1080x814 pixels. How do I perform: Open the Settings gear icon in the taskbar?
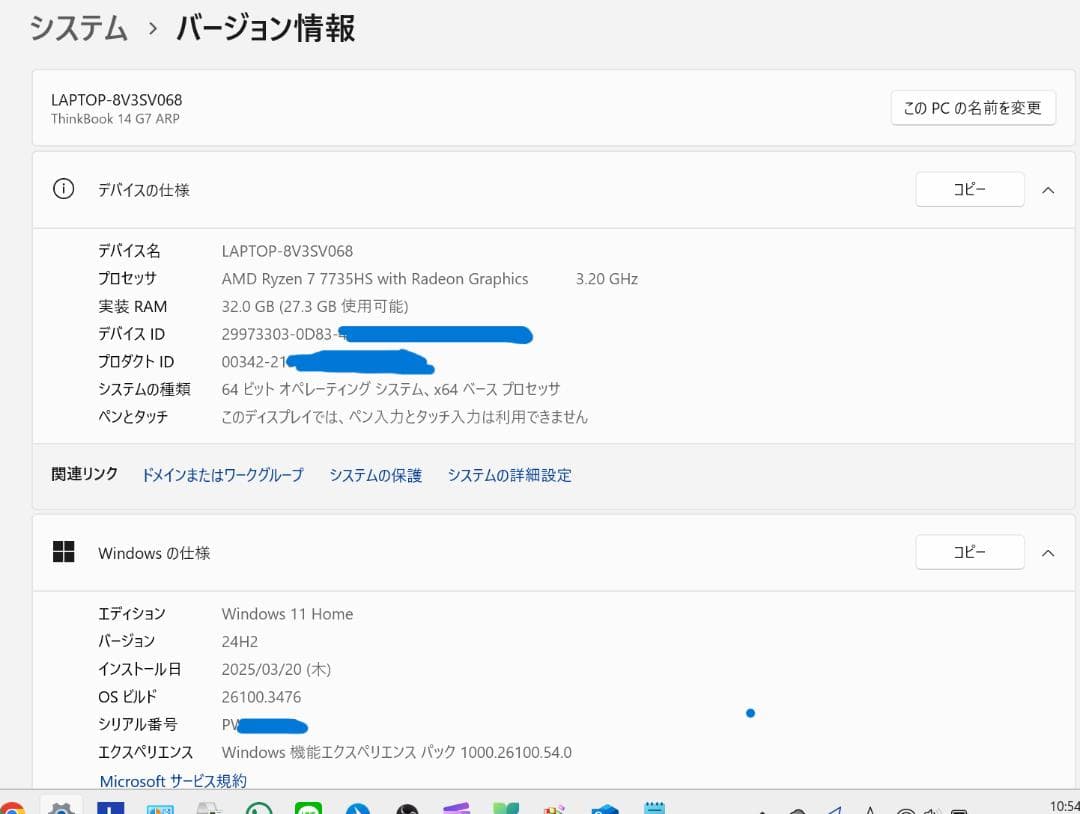[x=62, y=808]
